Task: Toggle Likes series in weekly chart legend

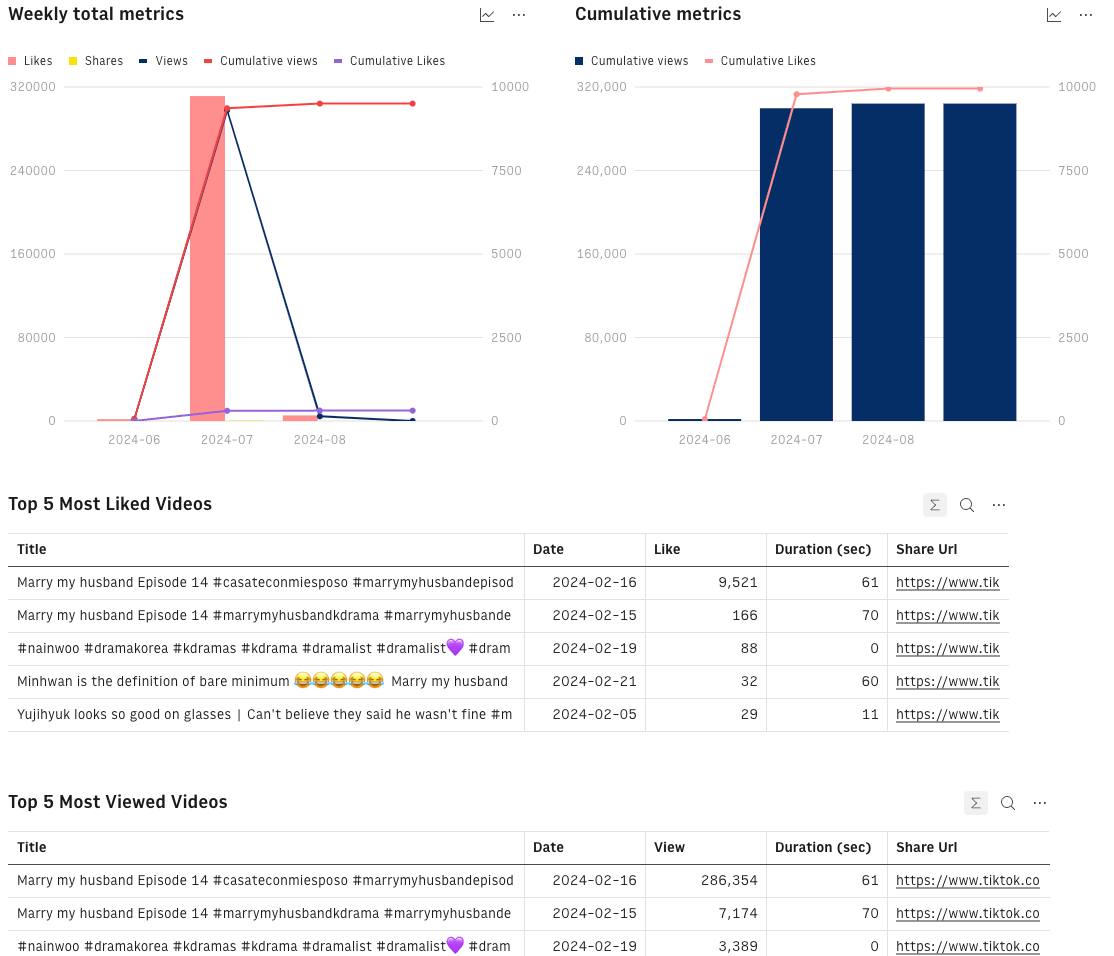Action: 31,61
